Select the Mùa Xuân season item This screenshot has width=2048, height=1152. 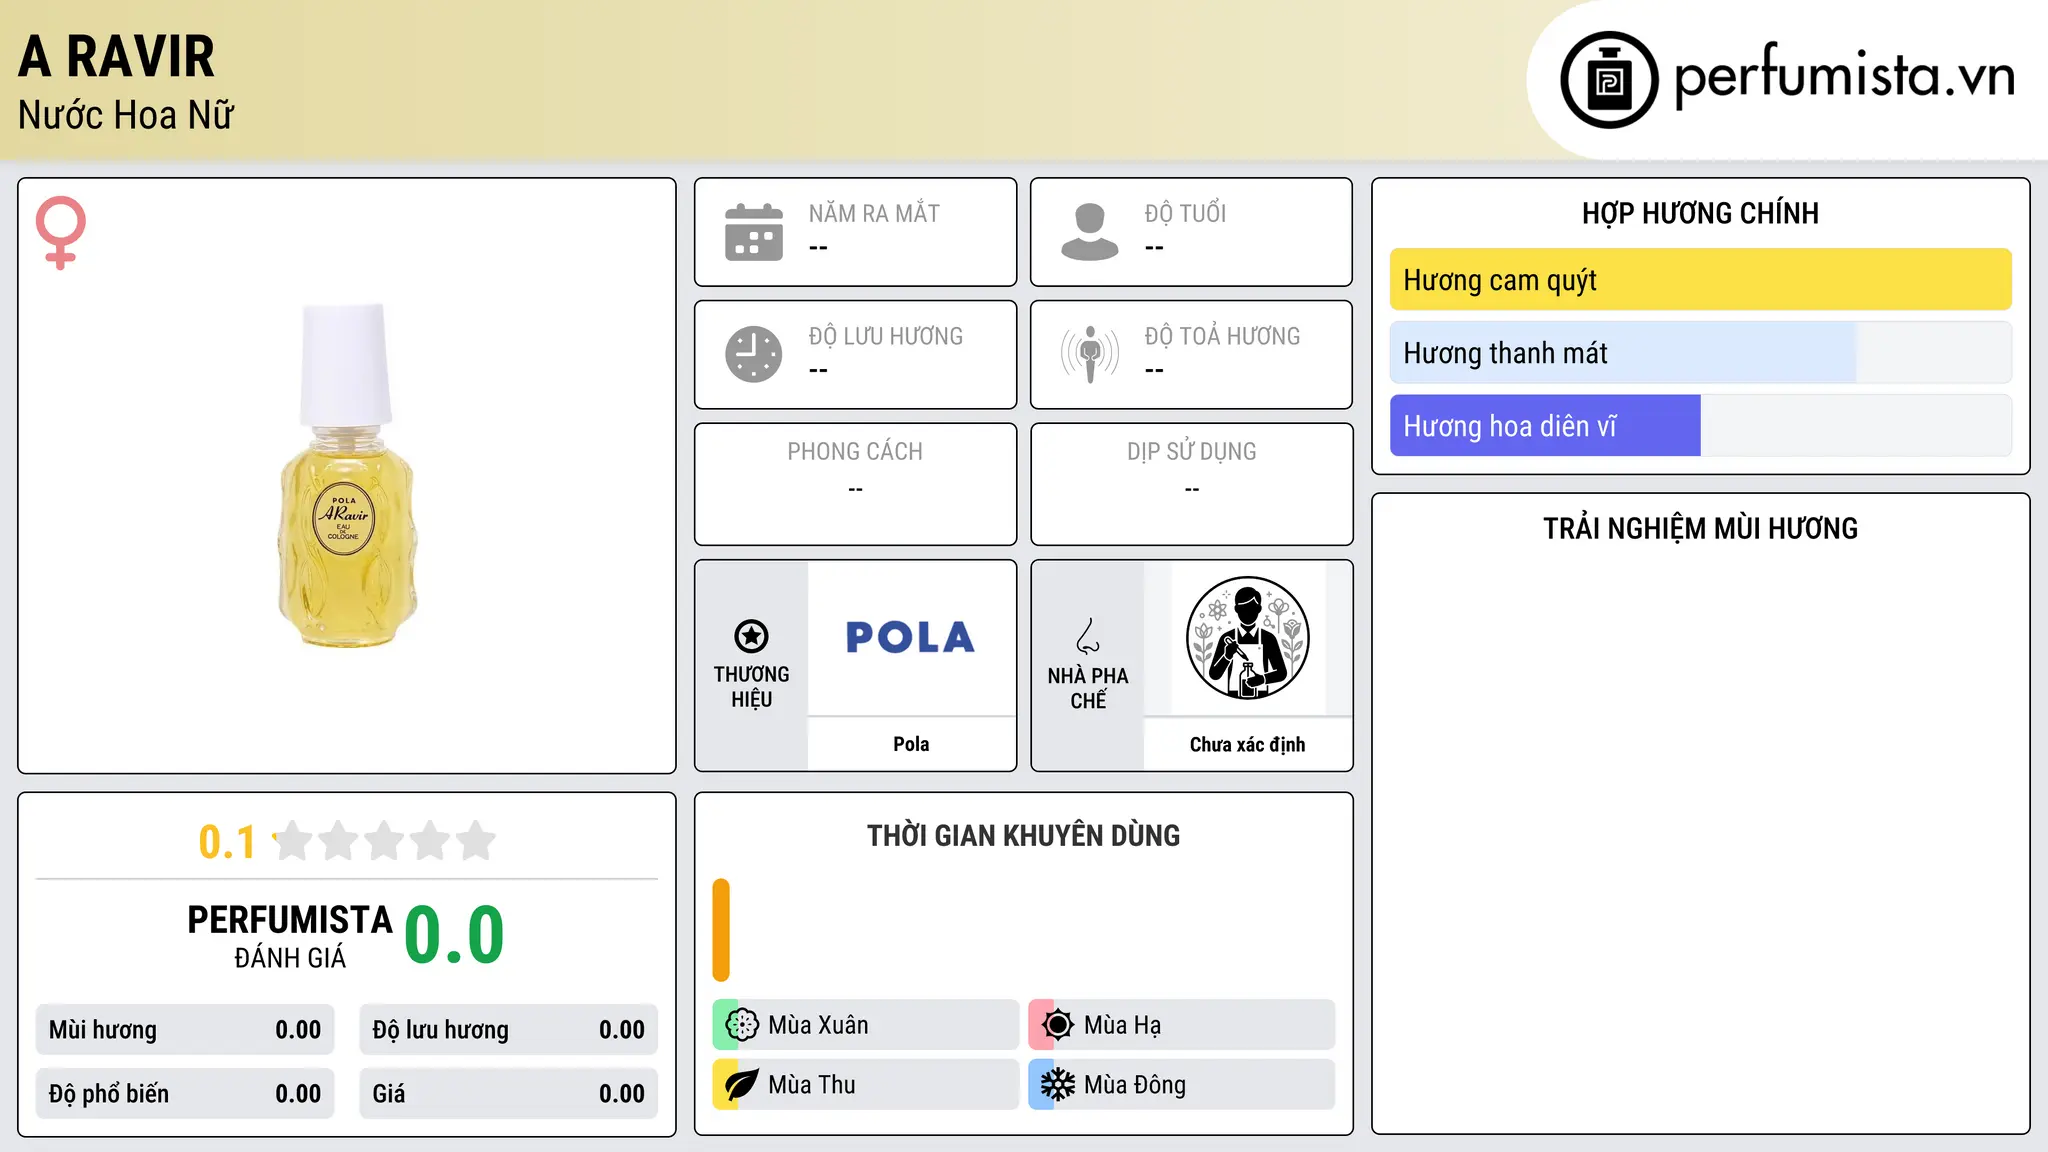(866, 1025)
